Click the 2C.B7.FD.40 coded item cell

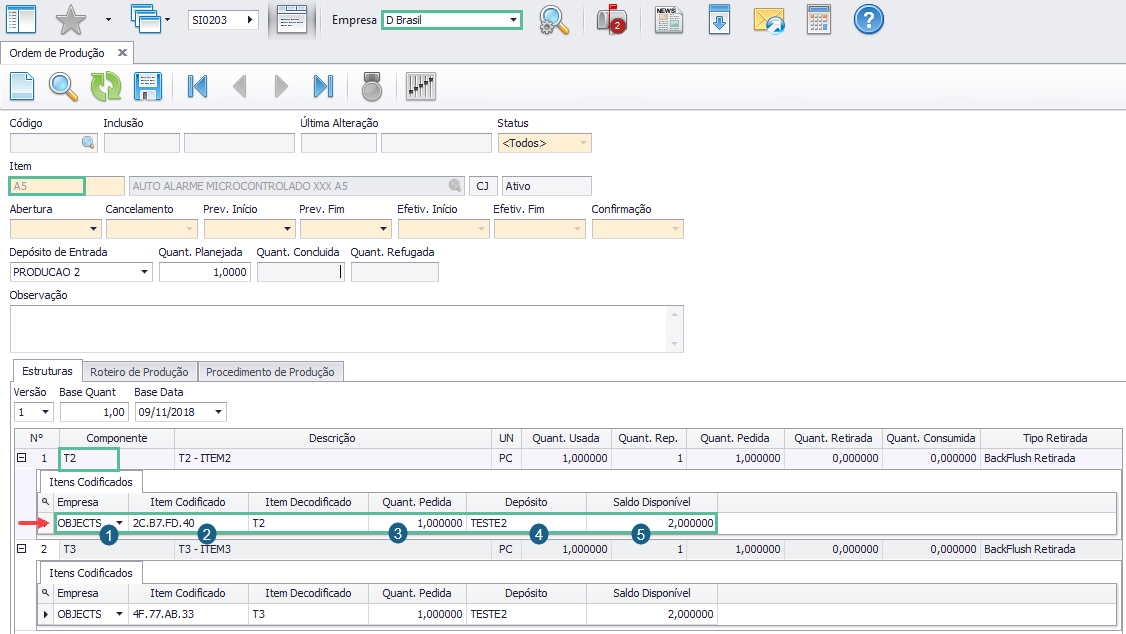(x=188, y=523)
